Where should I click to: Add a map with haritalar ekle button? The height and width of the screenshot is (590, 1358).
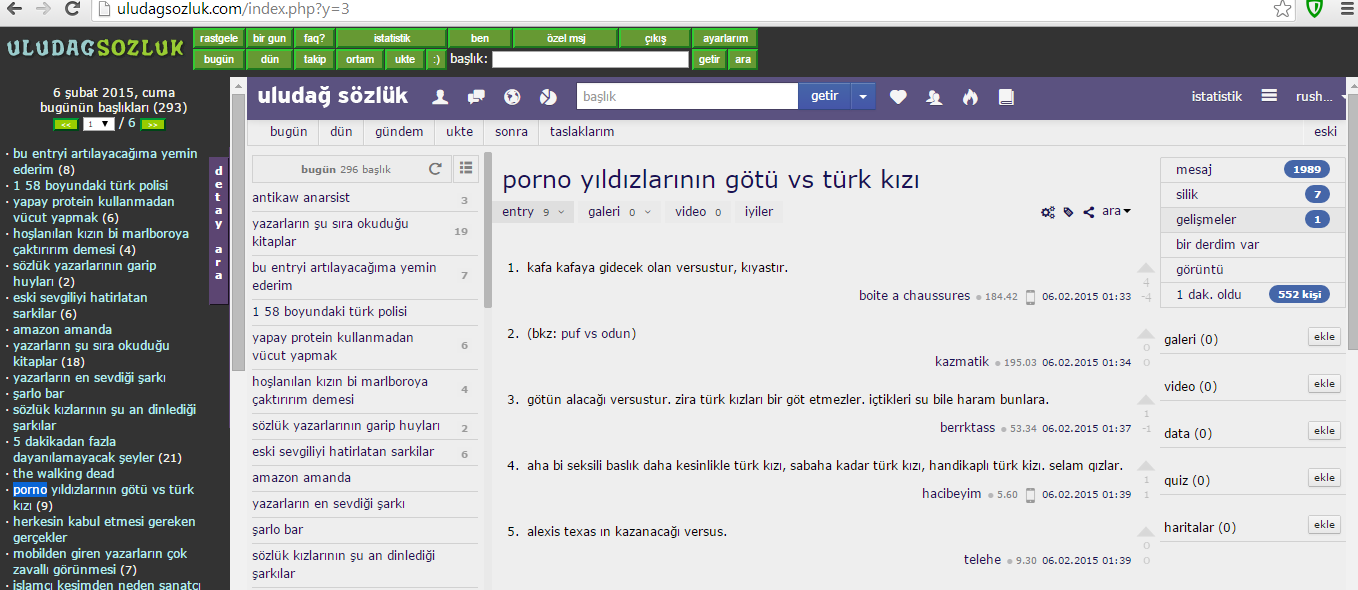pyautogui.click(x=1324, y=525)
